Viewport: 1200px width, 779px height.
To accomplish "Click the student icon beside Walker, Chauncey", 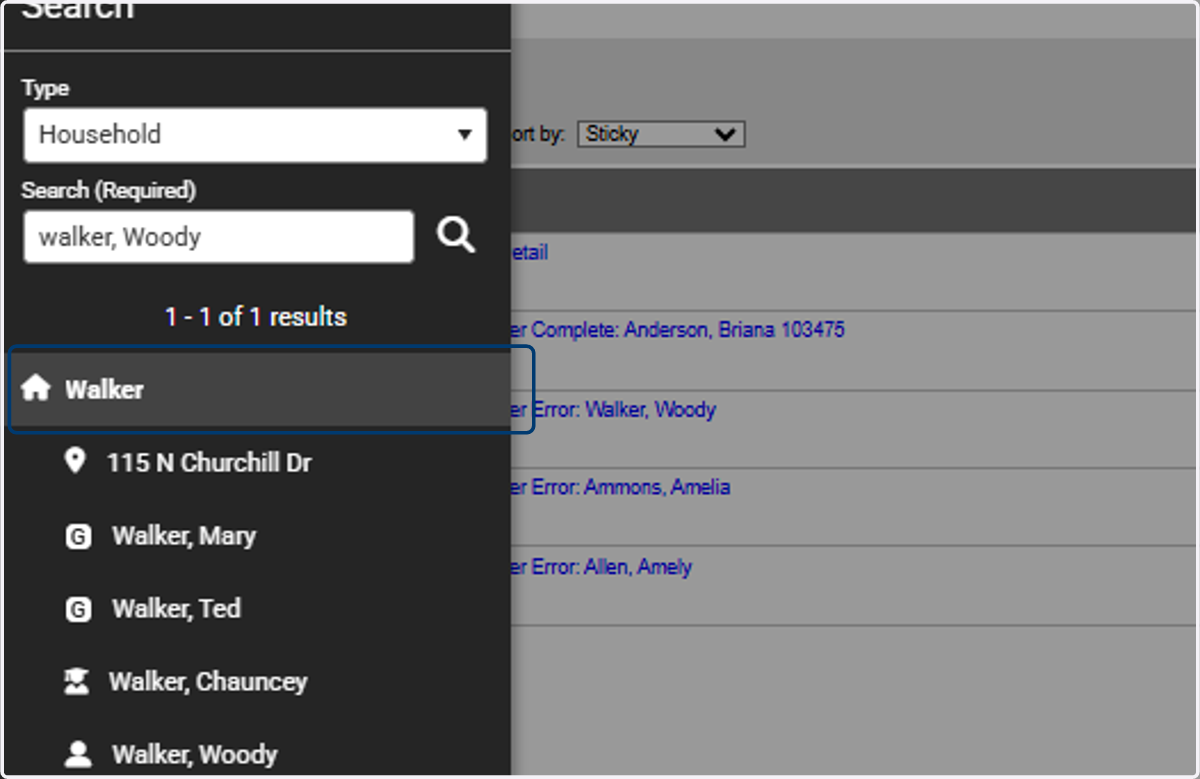I will pos(75,682).
